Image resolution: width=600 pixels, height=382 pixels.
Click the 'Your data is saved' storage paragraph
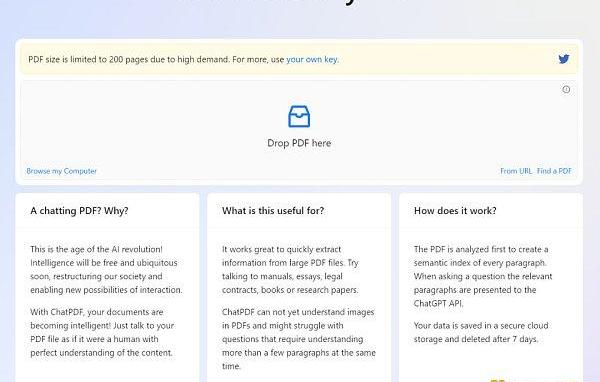point(481,332)
